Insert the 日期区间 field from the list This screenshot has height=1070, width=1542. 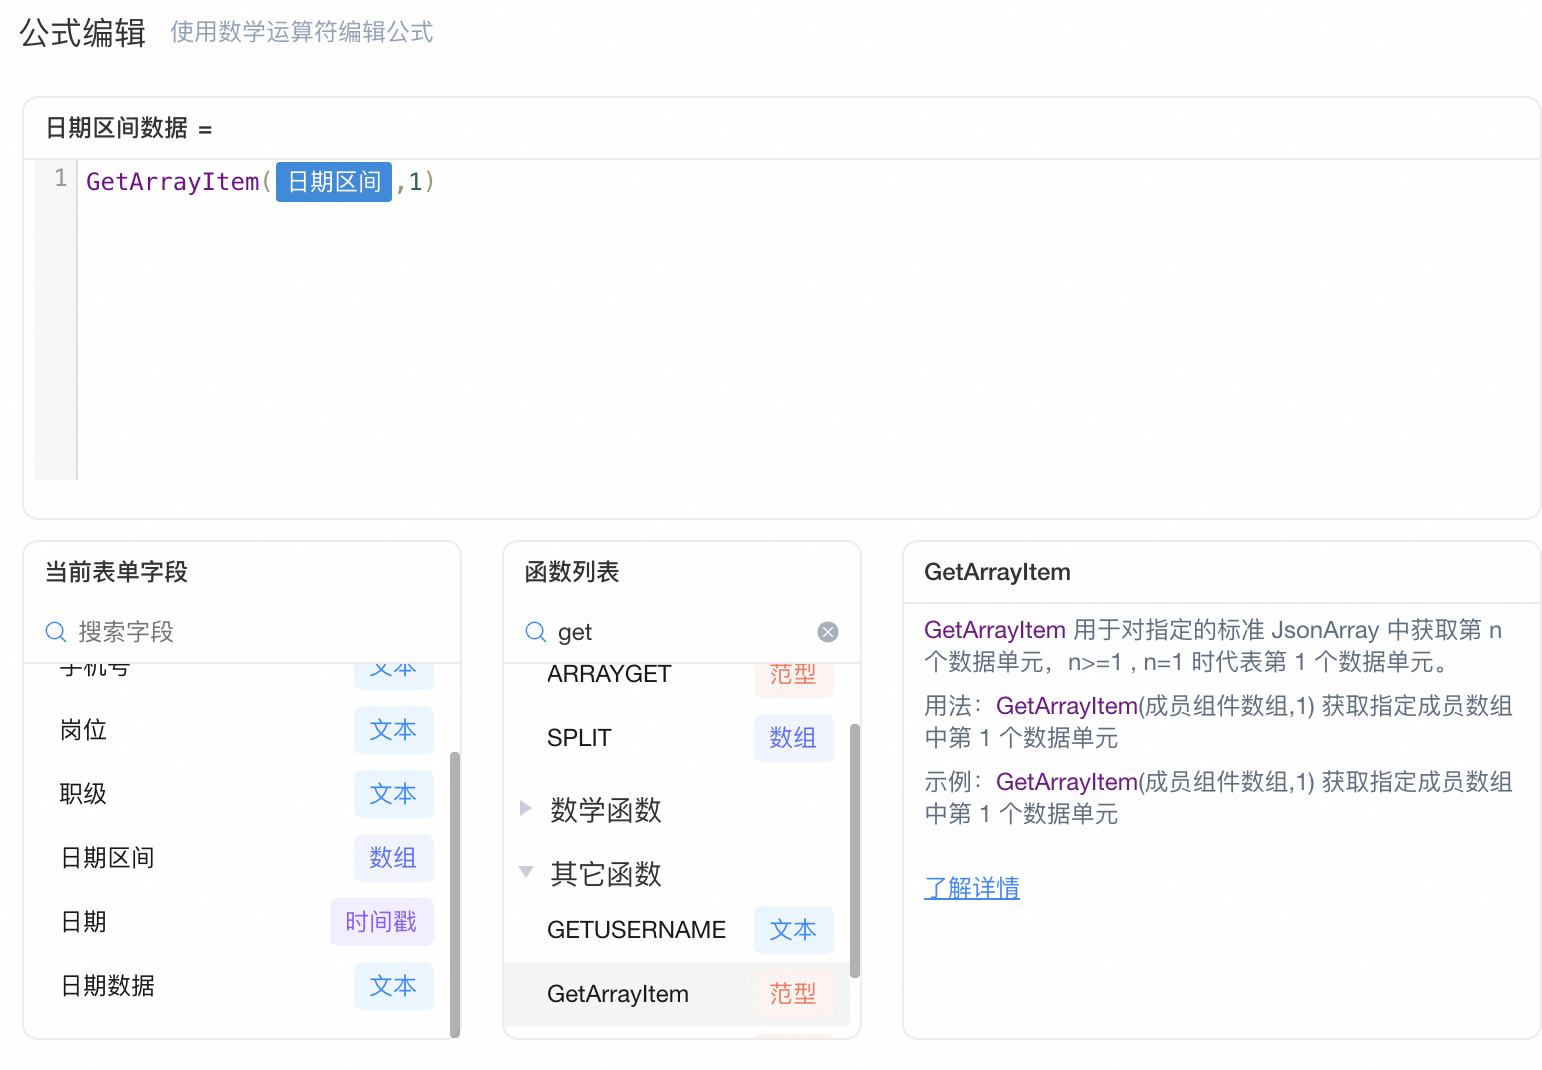[x=241, y=858]
